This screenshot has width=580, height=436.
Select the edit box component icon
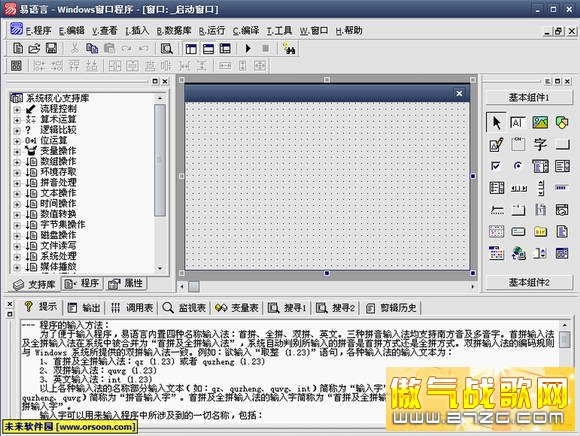click(496, 144)
